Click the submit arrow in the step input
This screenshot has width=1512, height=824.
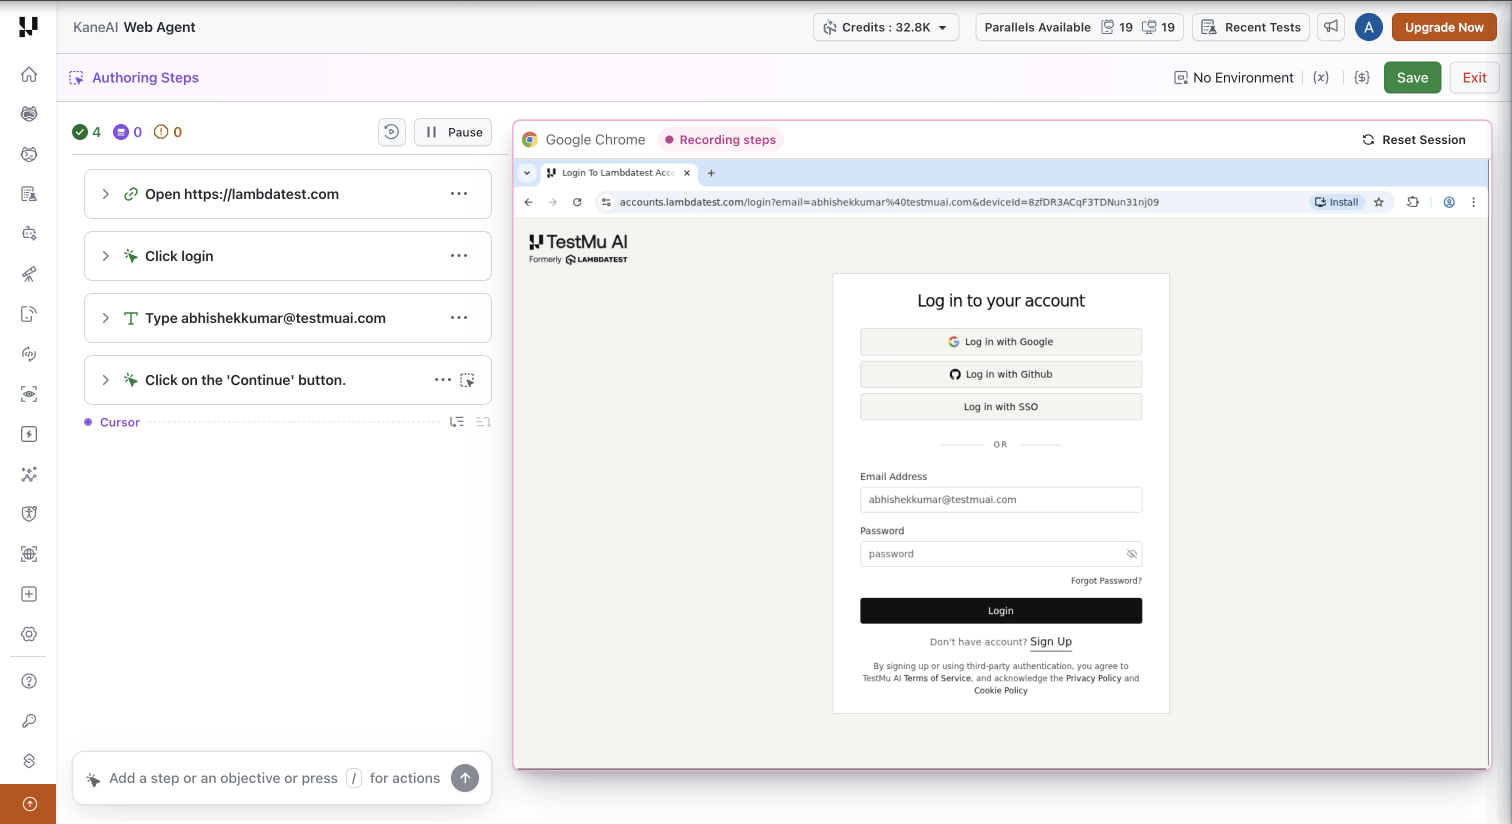465,778
